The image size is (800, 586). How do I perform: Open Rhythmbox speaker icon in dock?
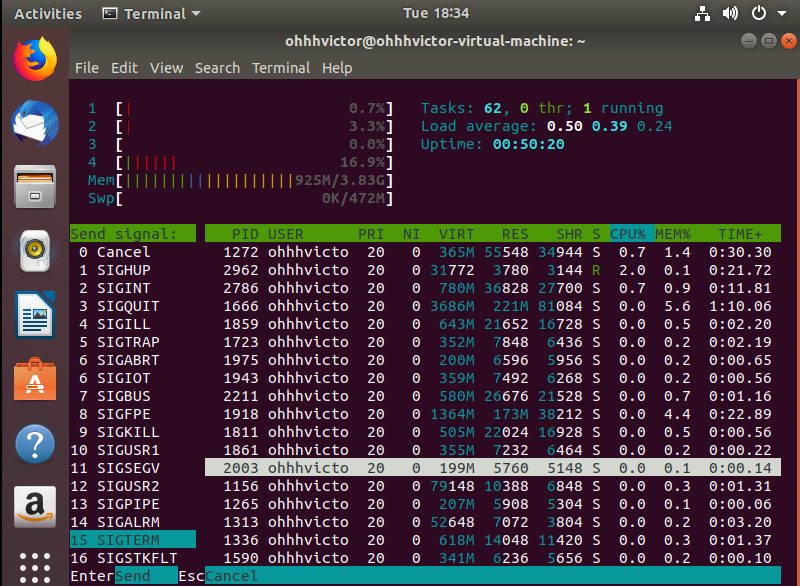pyautogui.click(x=35, y=250)
